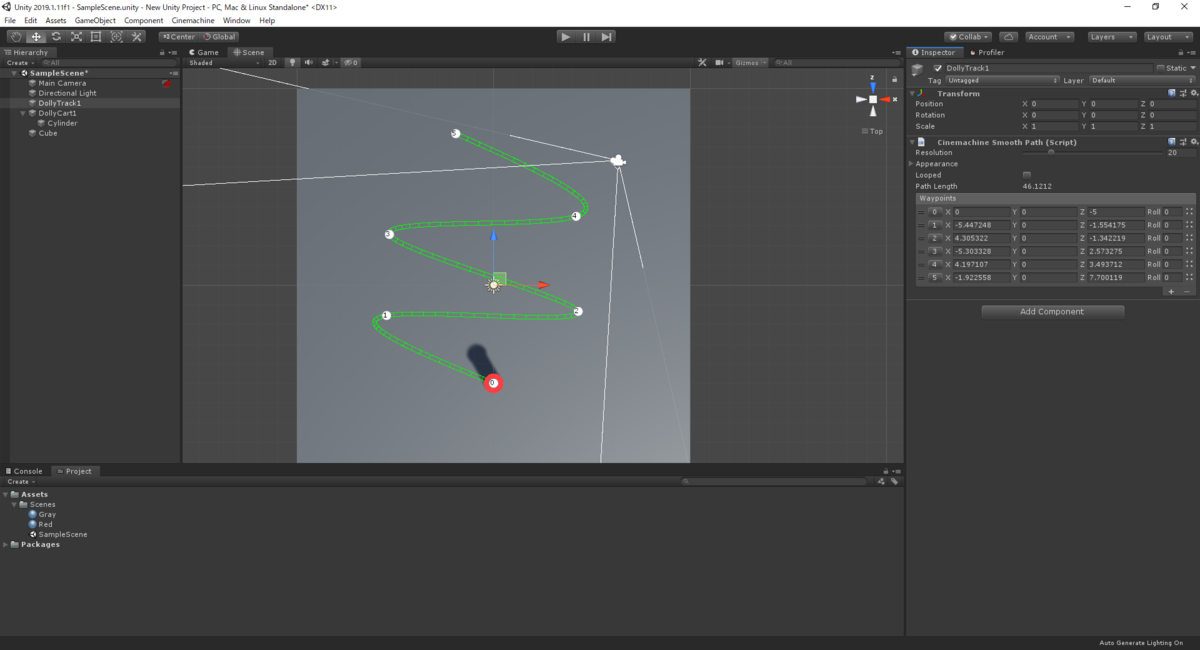Collapse the Transform component foldout
Screen dimensions: 1200x650
912,93
